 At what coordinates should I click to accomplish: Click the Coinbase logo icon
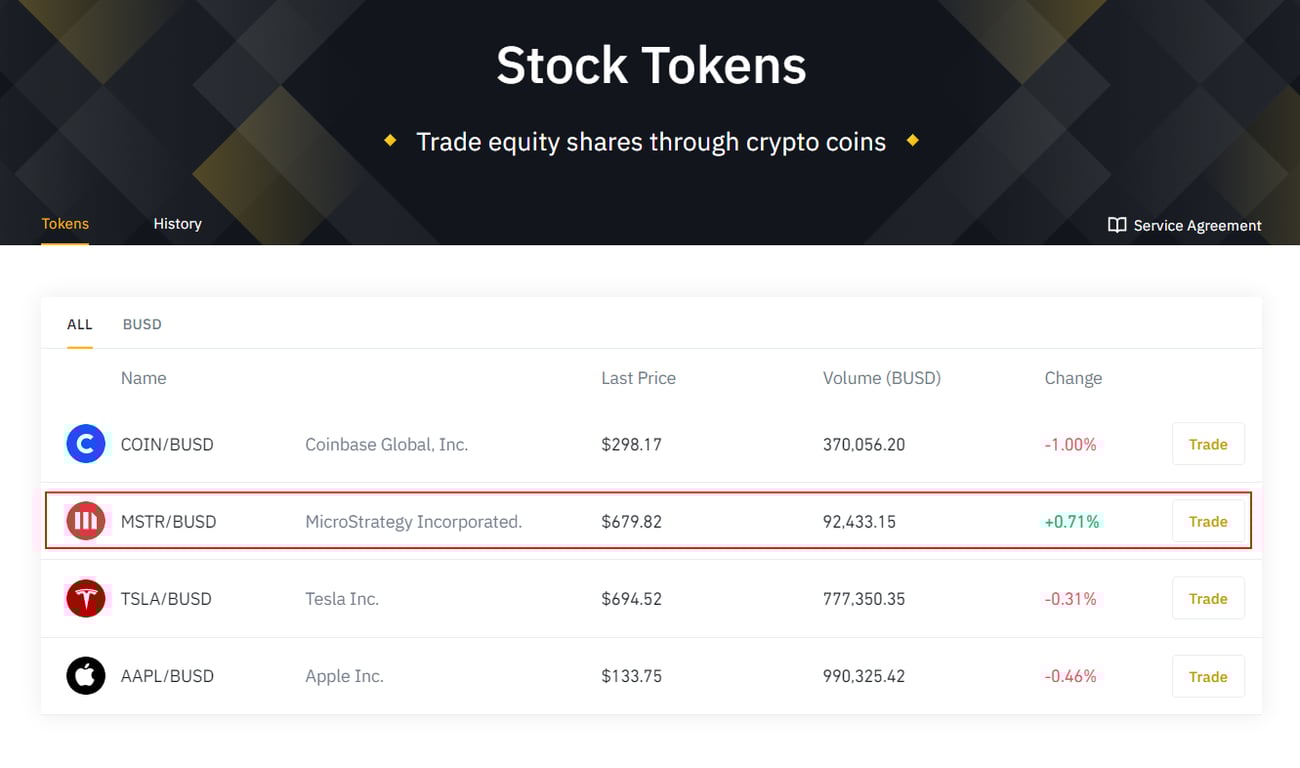86,444
